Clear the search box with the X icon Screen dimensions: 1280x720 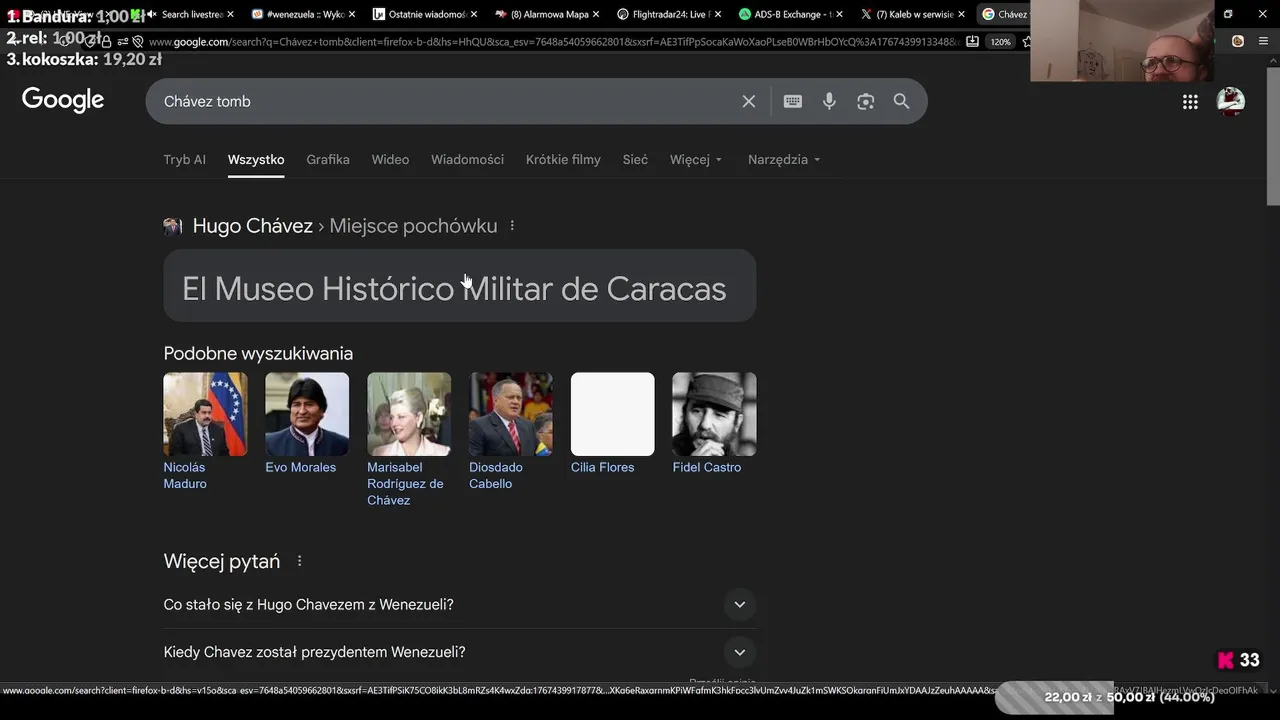(748, 101)
